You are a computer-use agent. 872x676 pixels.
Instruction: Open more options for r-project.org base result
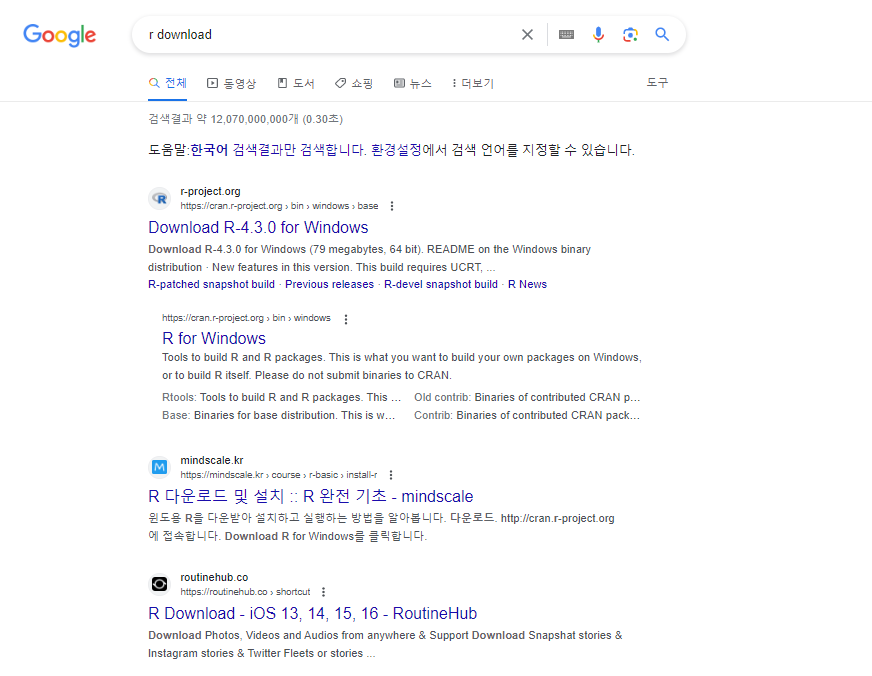tap(392, 206)
